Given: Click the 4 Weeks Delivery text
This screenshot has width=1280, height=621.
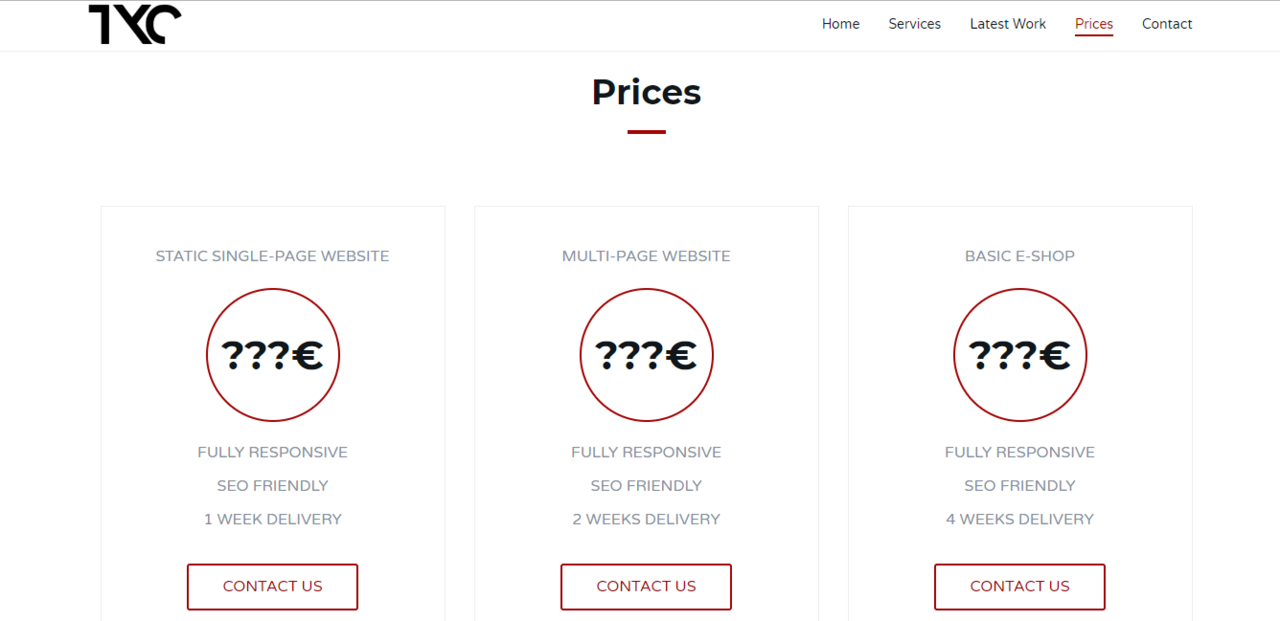Looking at the screenshot, I should tap(1020, 519).
